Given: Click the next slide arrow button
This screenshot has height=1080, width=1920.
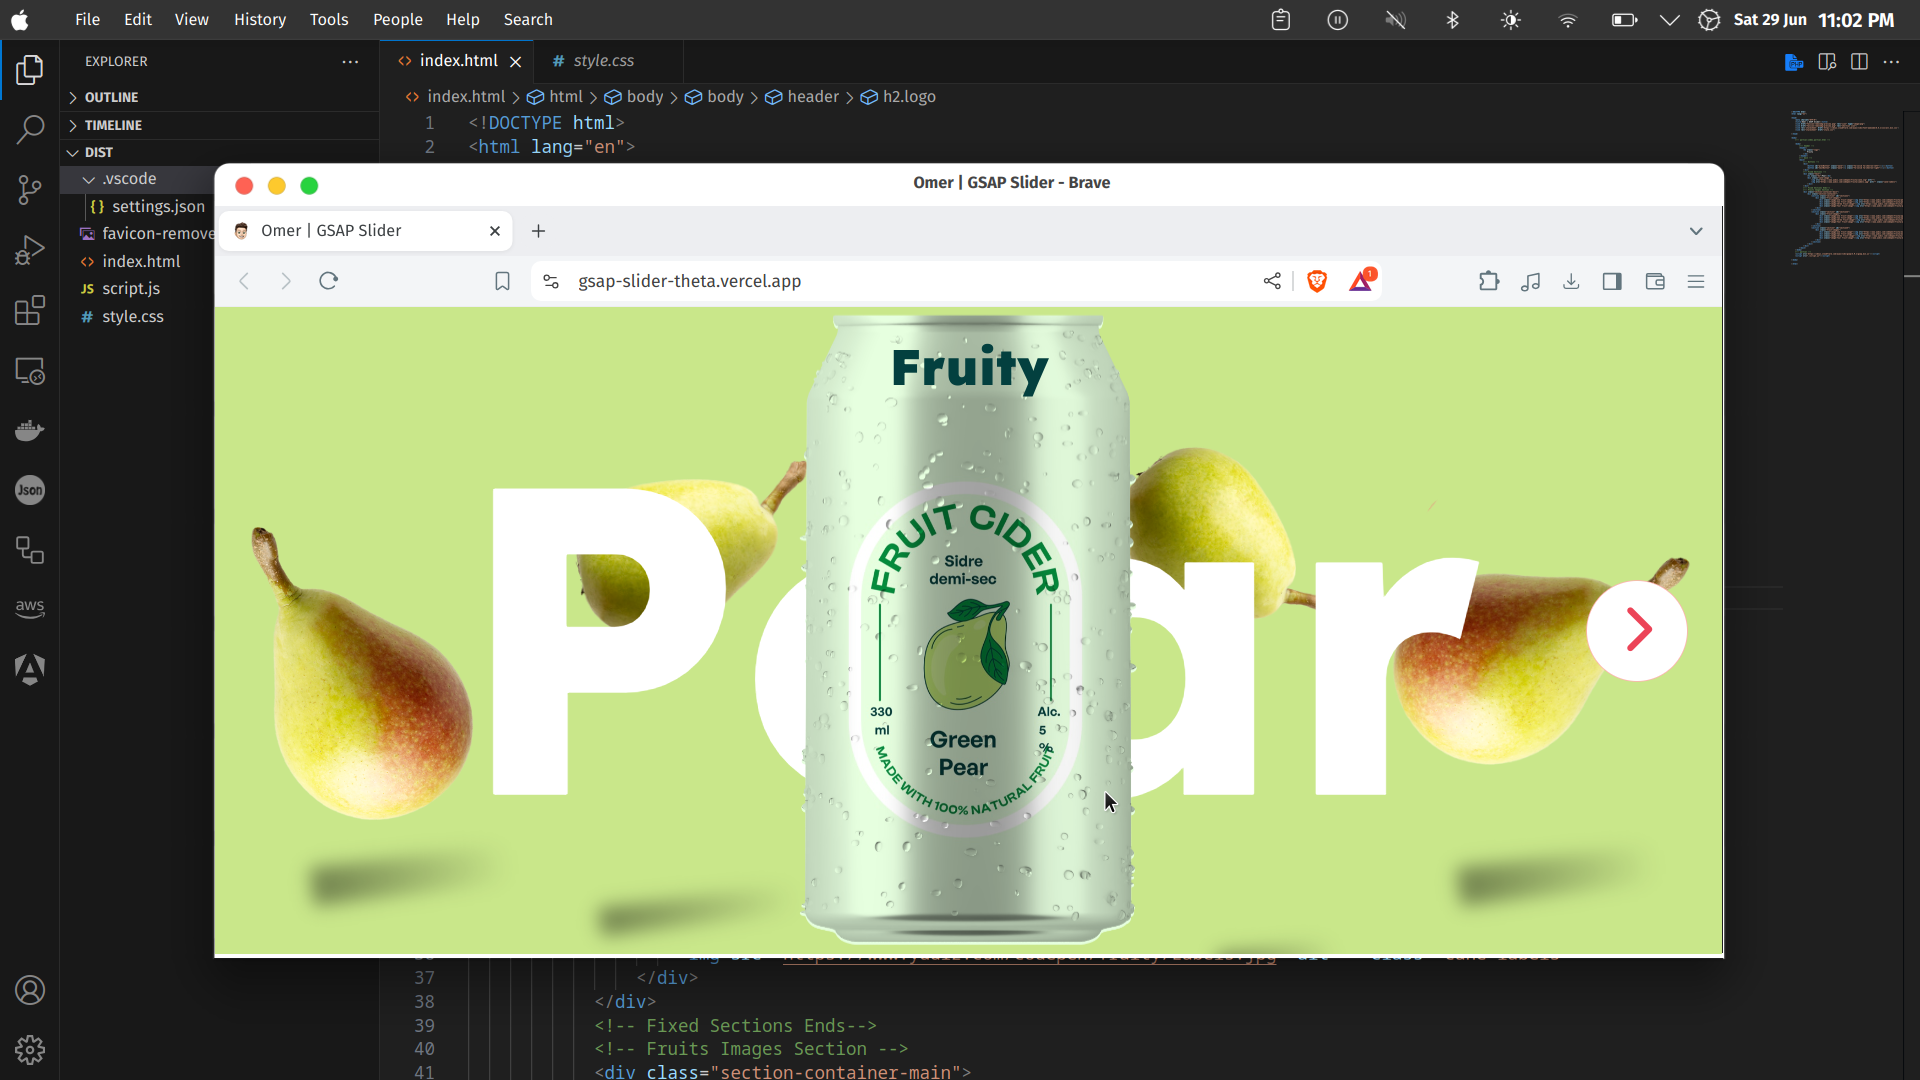Looking at the screenshot, I should pos(1637,630).
